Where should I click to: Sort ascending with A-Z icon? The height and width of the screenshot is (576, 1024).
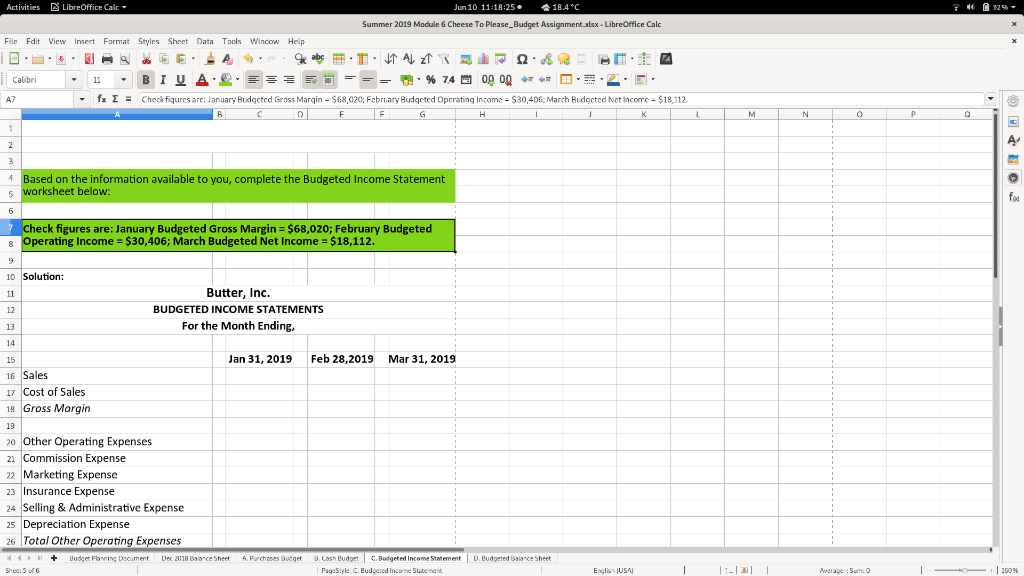[408, 59]
